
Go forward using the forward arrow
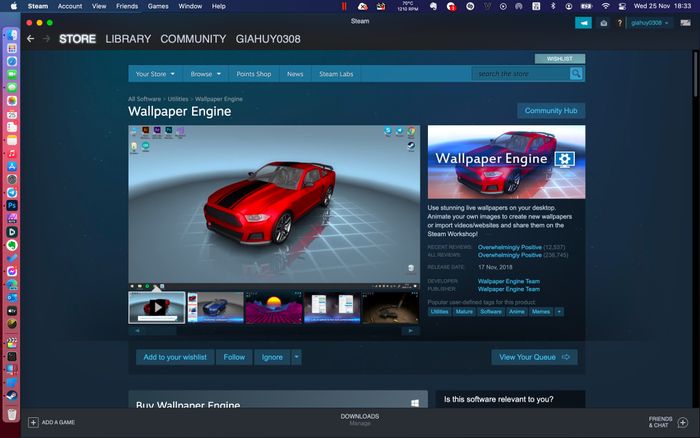46,39
